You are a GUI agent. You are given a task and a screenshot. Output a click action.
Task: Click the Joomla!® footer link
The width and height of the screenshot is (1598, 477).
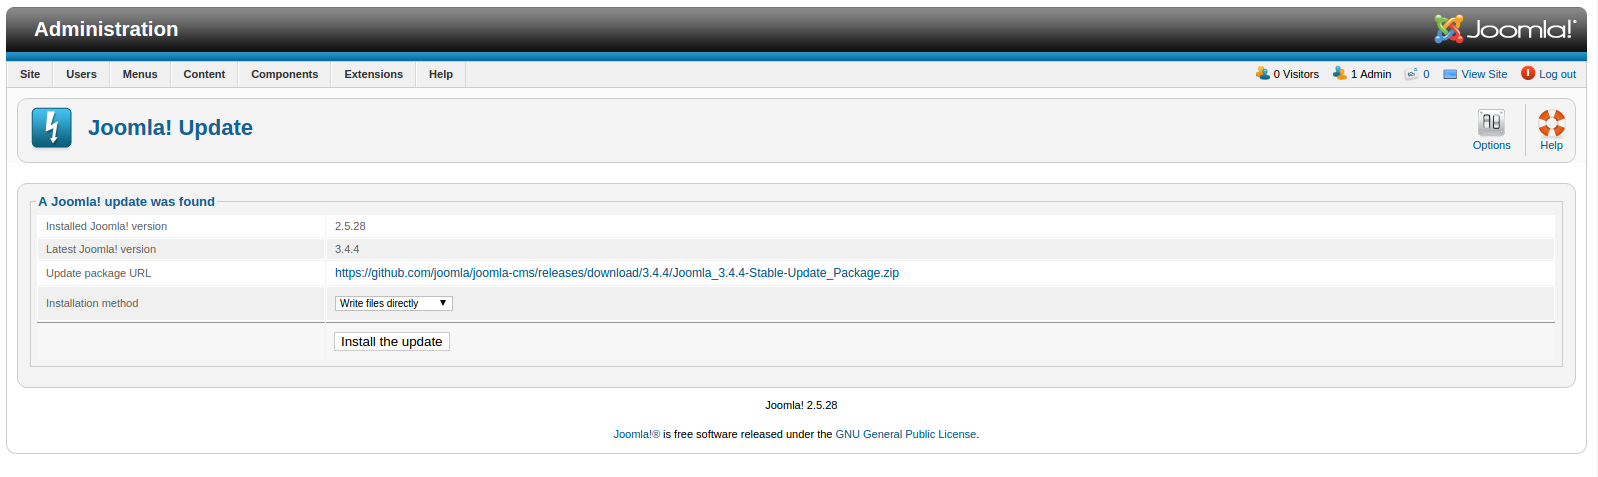636,434
